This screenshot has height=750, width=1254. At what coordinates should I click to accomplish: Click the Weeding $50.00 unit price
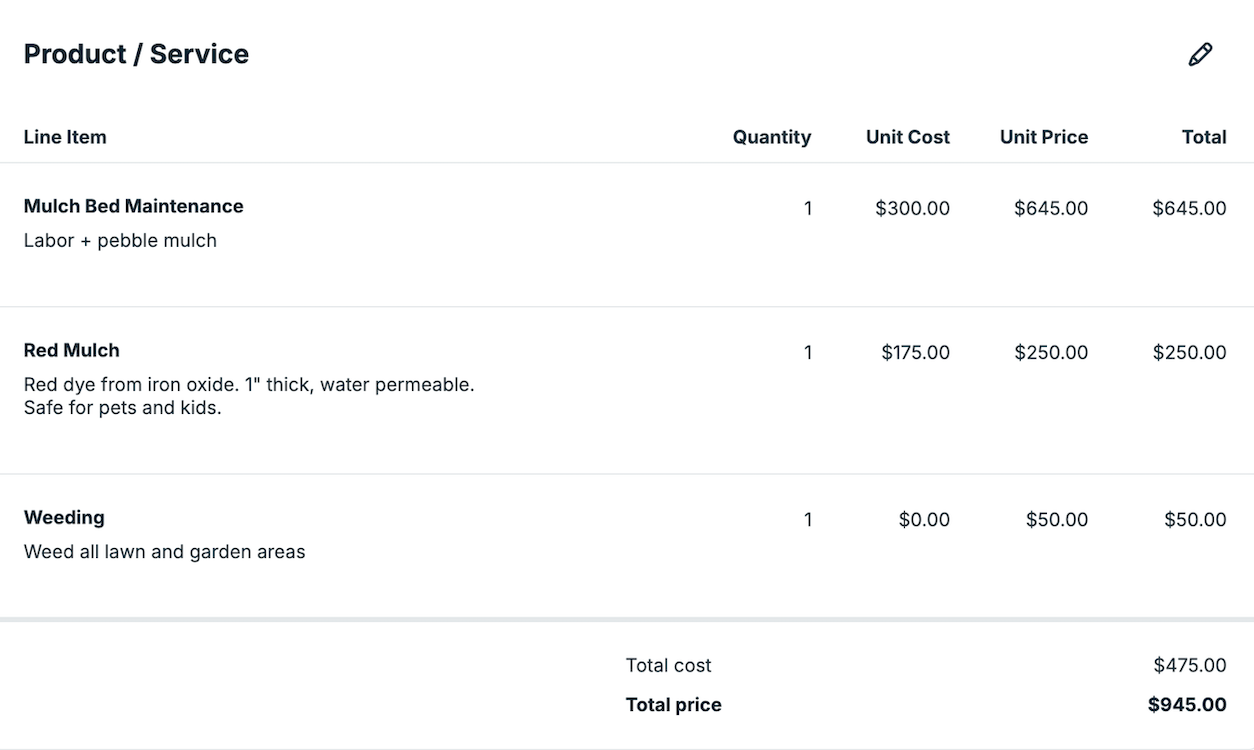pos(1056,519)
